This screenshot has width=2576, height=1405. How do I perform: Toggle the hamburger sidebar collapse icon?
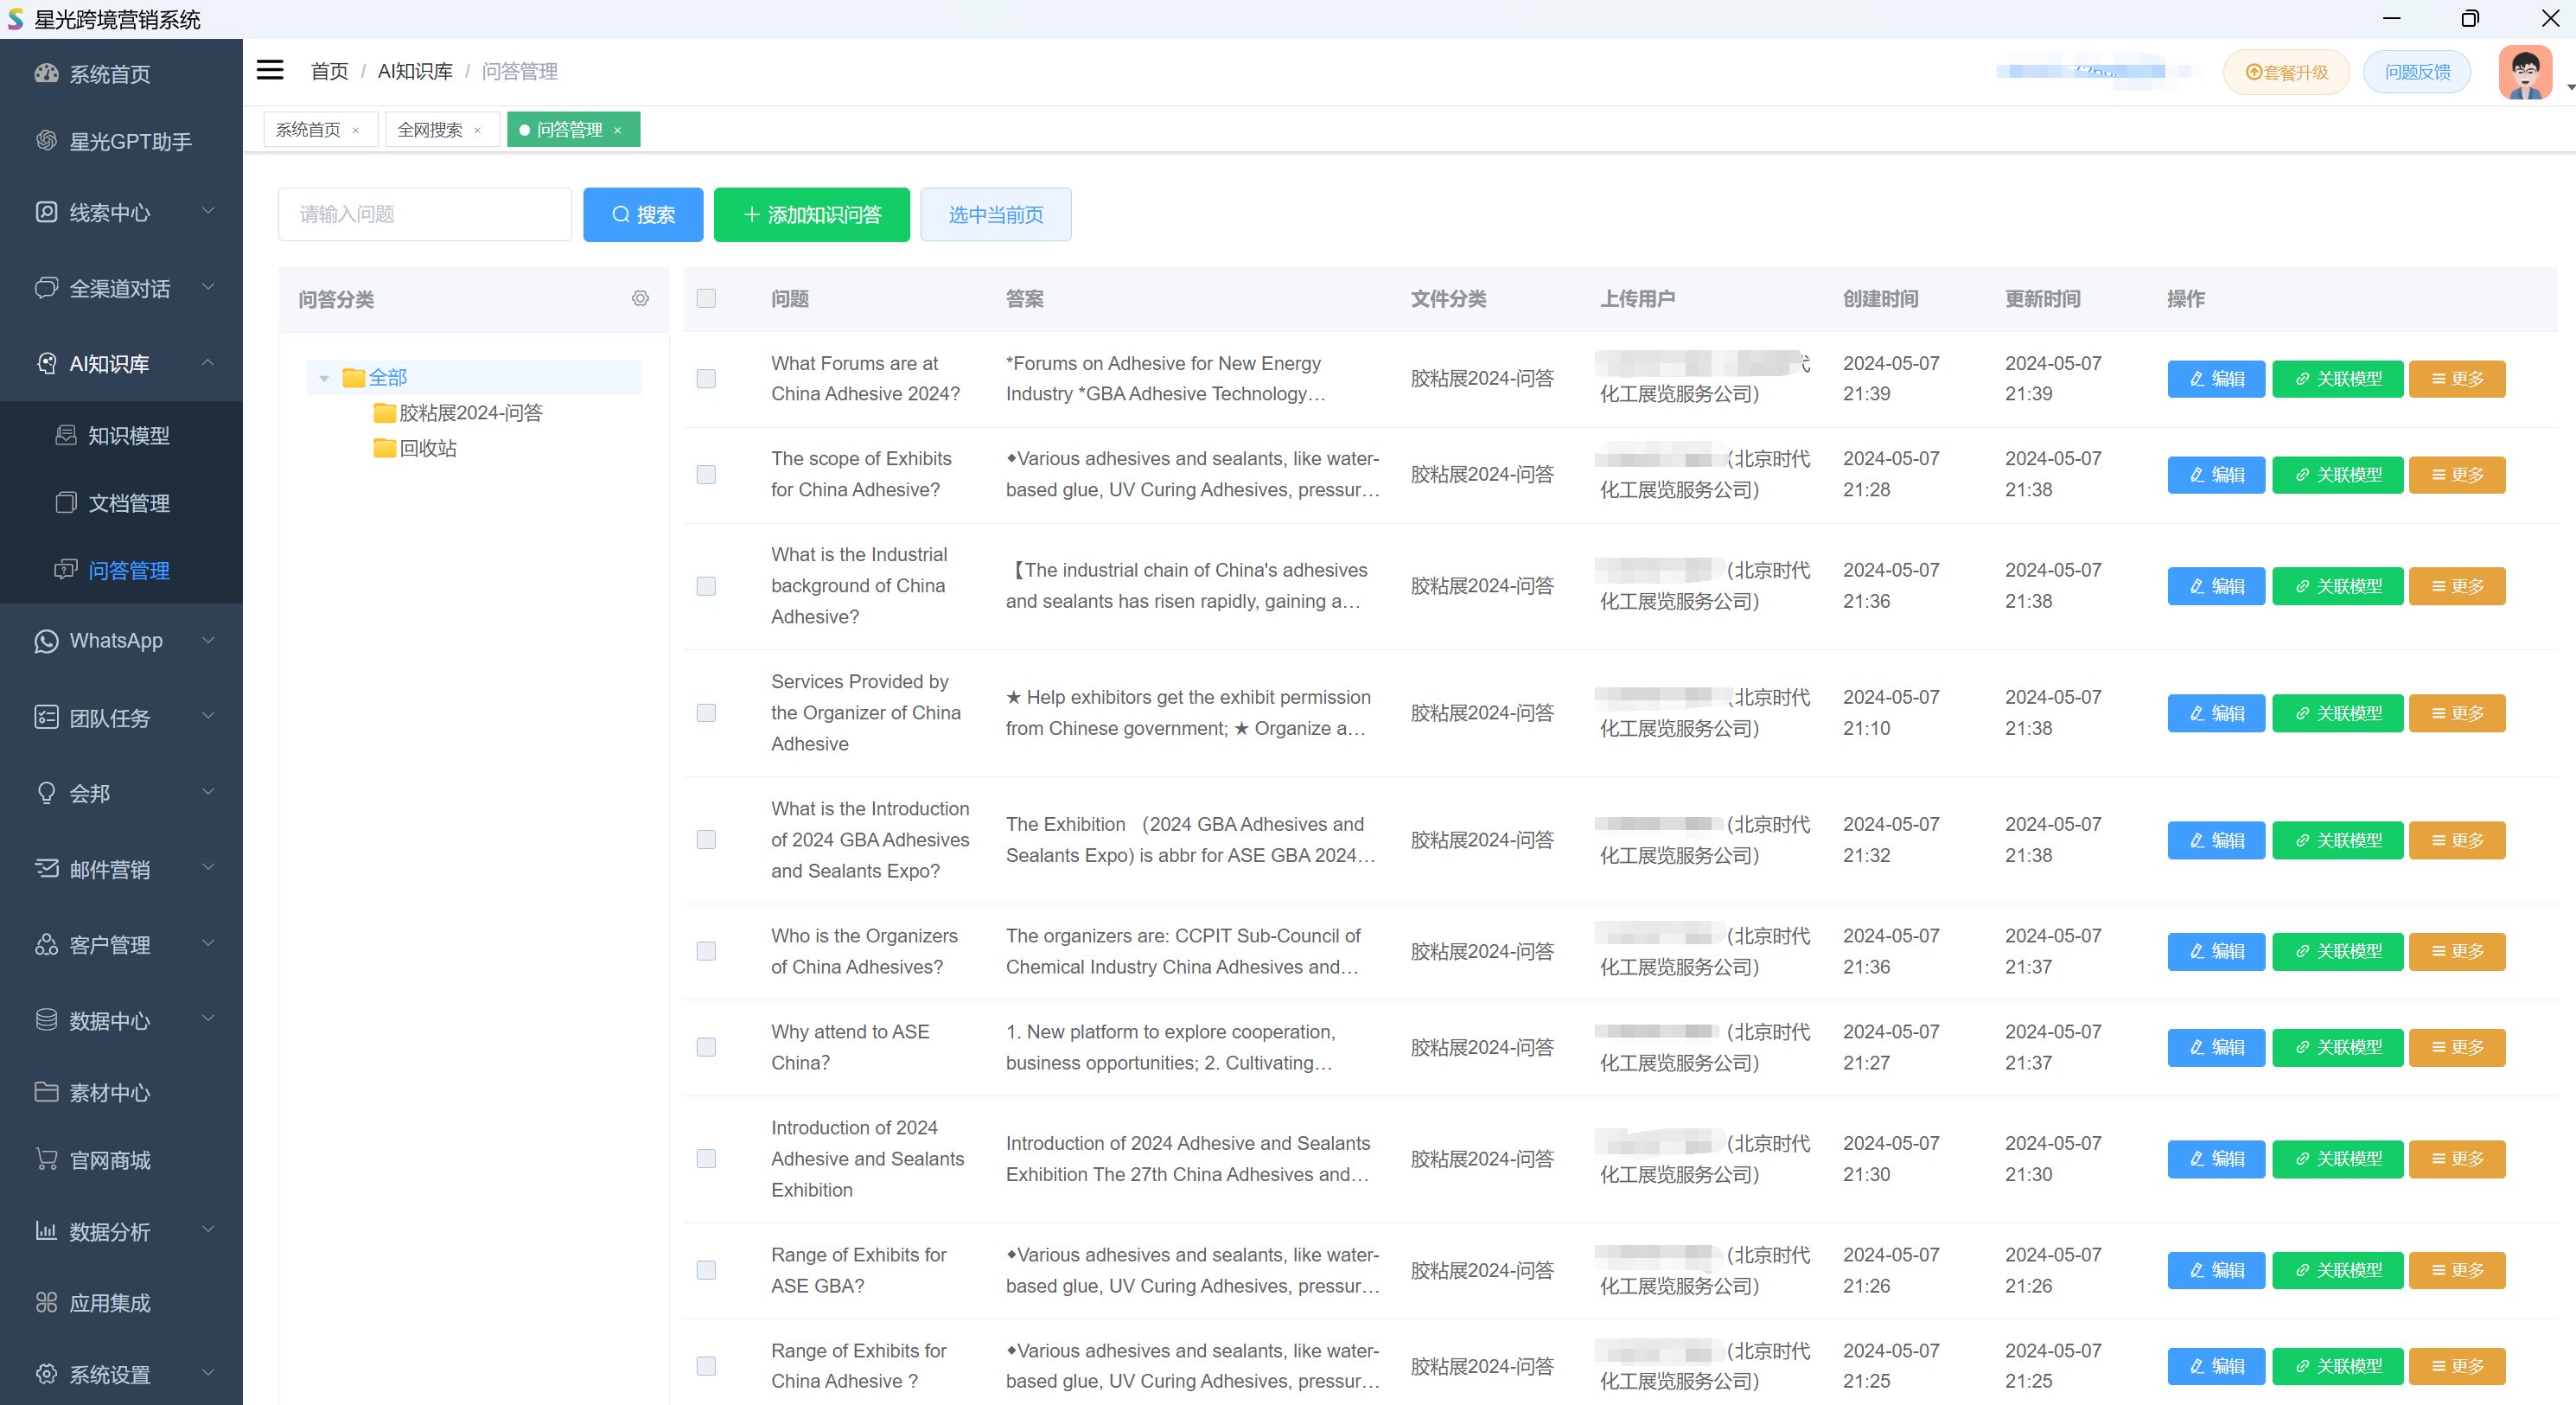coord(270,71)
